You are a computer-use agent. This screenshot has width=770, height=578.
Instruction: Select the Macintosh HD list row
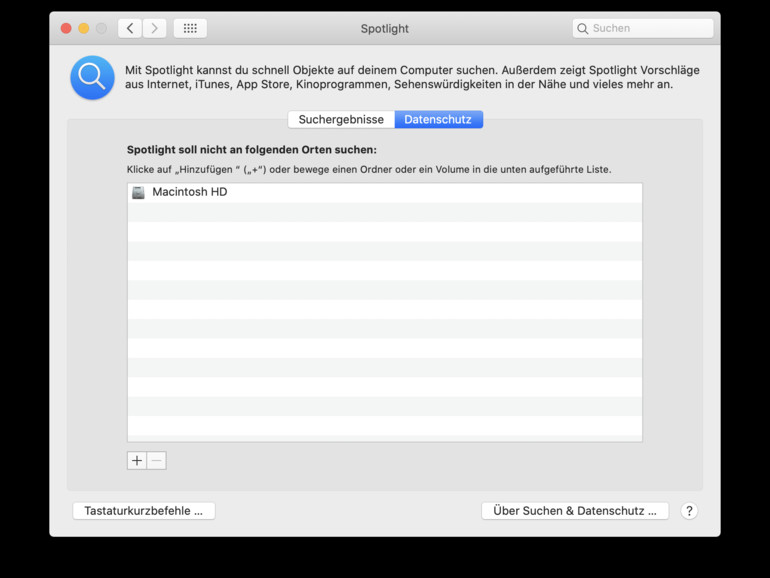click(x=385, y=193)
